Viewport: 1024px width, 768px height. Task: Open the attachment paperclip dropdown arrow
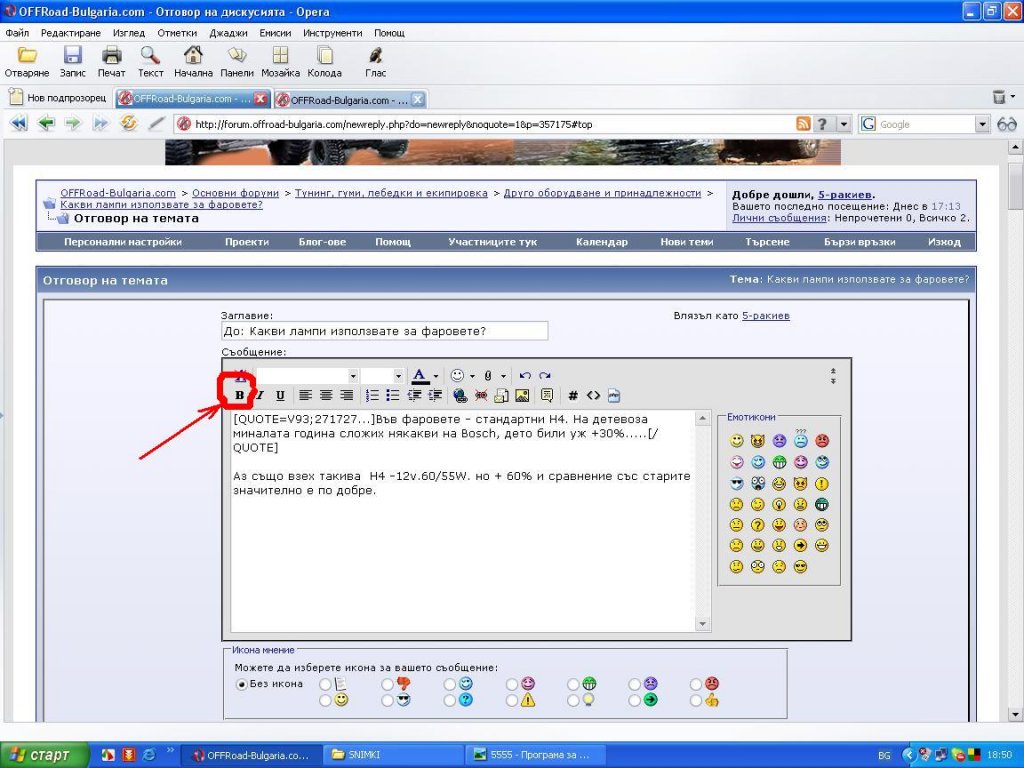503,376
